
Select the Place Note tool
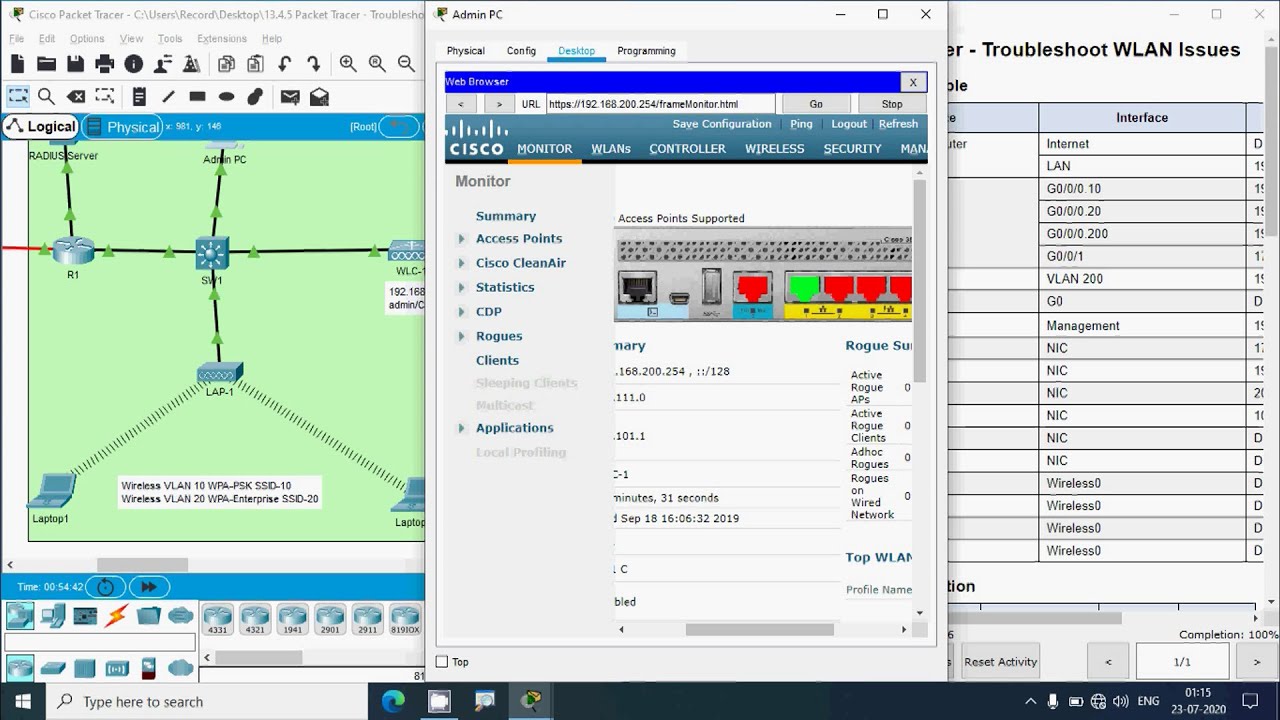pos(139,96)
